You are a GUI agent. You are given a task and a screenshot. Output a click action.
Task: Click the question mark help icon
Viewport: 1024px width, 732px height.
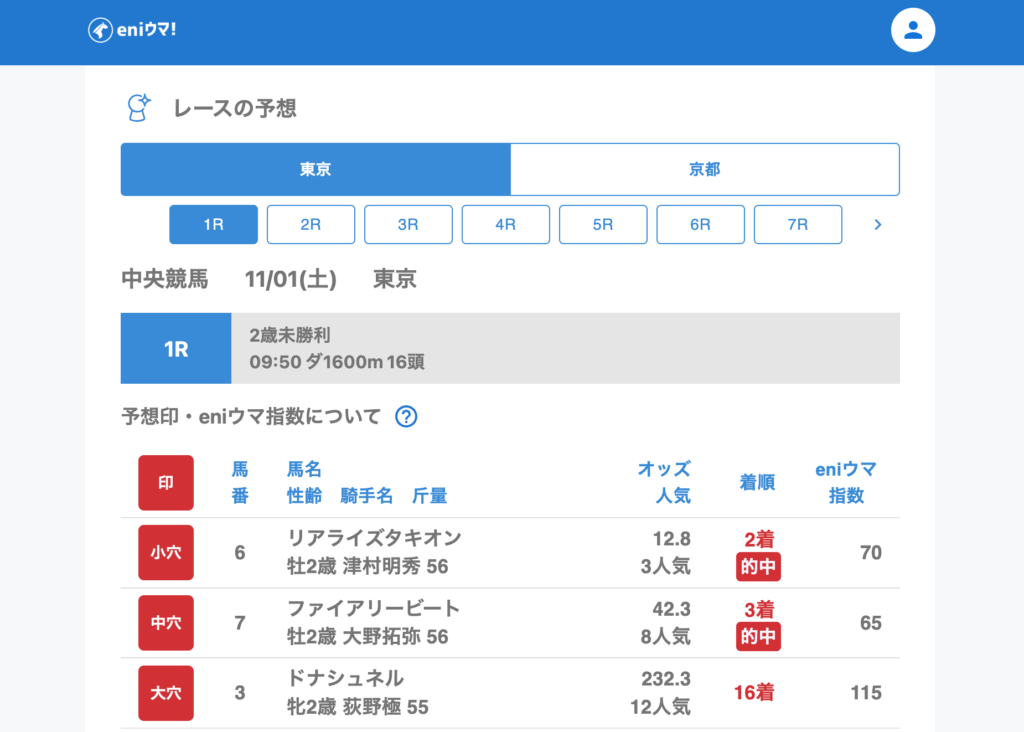tap(406, 417)
